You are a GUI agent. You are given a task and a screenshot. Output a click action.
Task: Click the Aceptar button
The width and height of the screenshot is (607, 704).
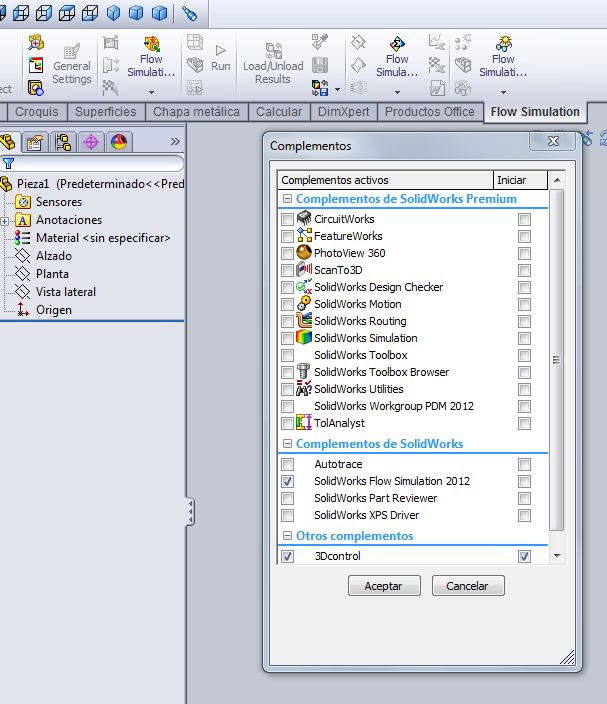pyautogui.click(x=384, y=586)
